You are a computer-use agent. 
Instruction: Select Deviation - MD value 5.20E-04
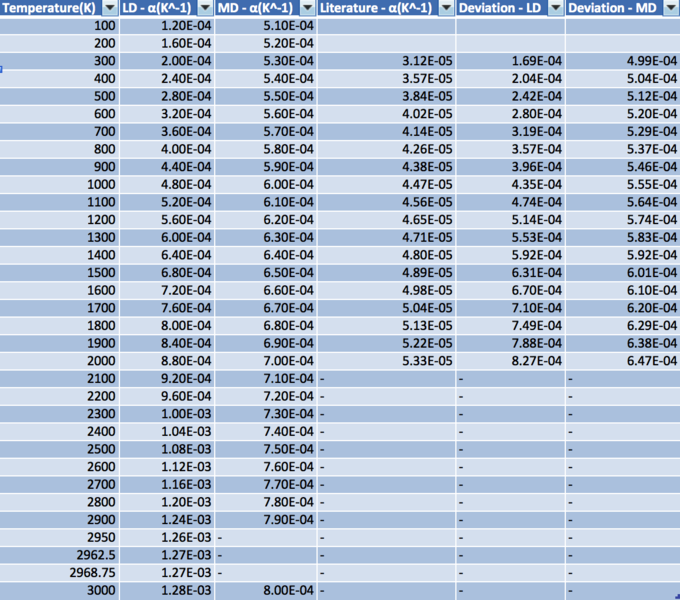(623, 114)
